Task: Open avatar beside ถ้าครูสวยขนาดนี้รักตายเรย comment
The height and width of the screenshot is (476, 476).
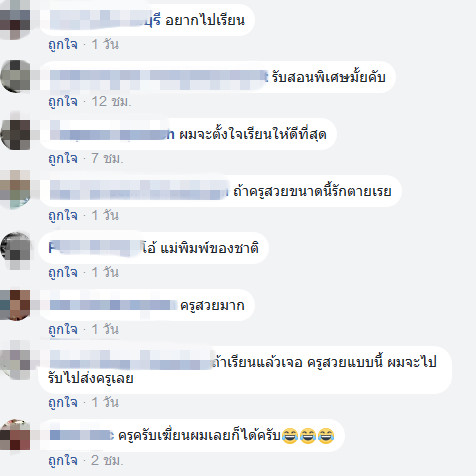Action: tap(15, 190)
